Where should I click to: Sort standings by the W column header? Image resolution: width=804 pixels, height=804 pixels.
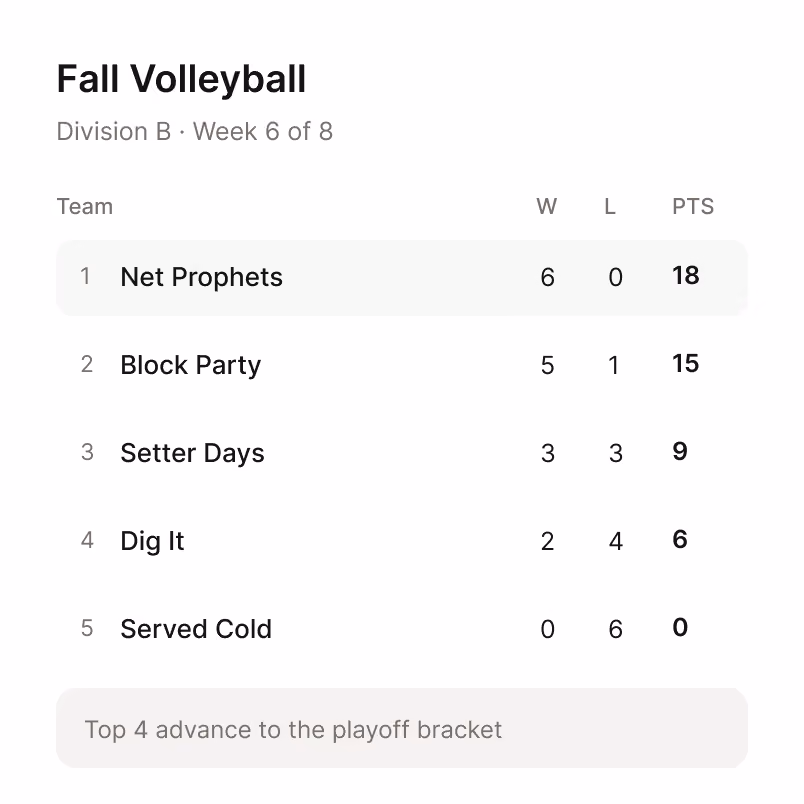(x=547, y=207)
